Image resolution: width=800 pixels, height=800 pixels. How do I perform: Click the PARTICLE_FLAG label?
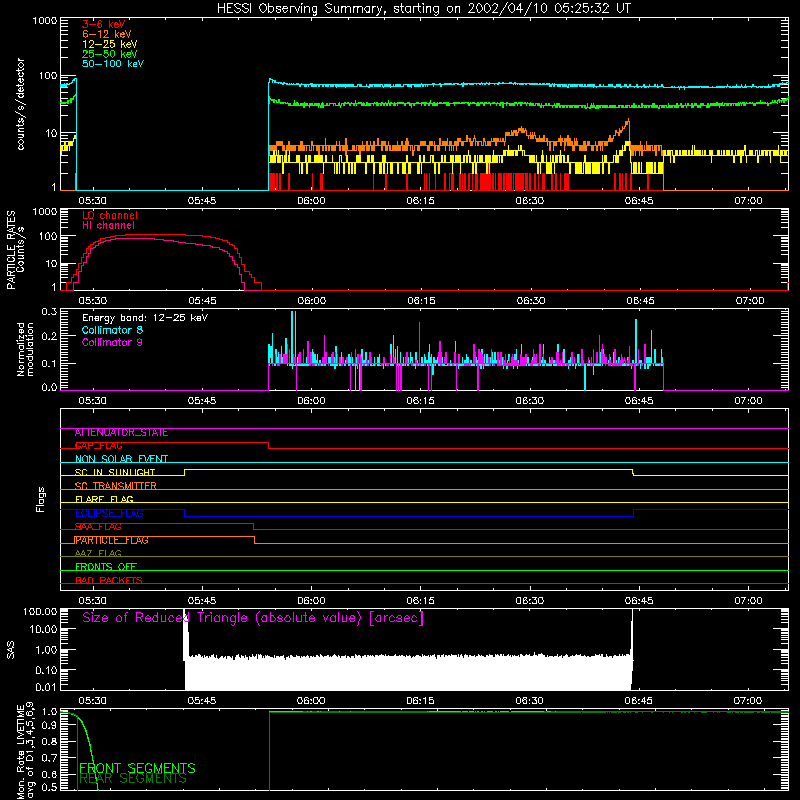tap(111, 540)
